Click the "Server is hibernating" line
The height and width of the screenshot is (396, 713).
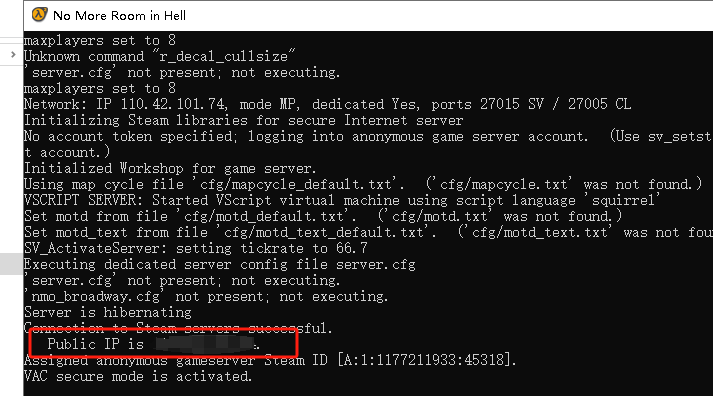(108, 312)
